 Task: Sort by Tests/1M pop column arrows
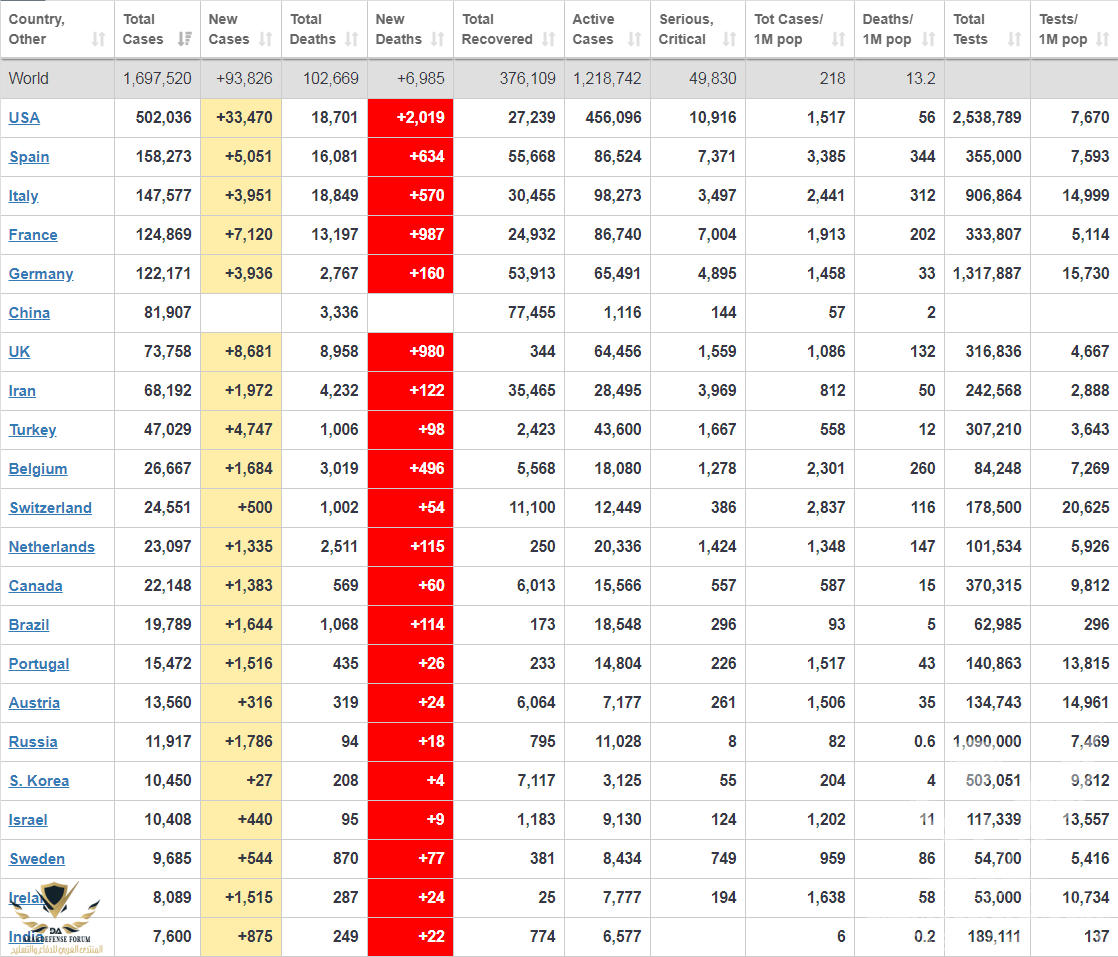coord(1102,39)
